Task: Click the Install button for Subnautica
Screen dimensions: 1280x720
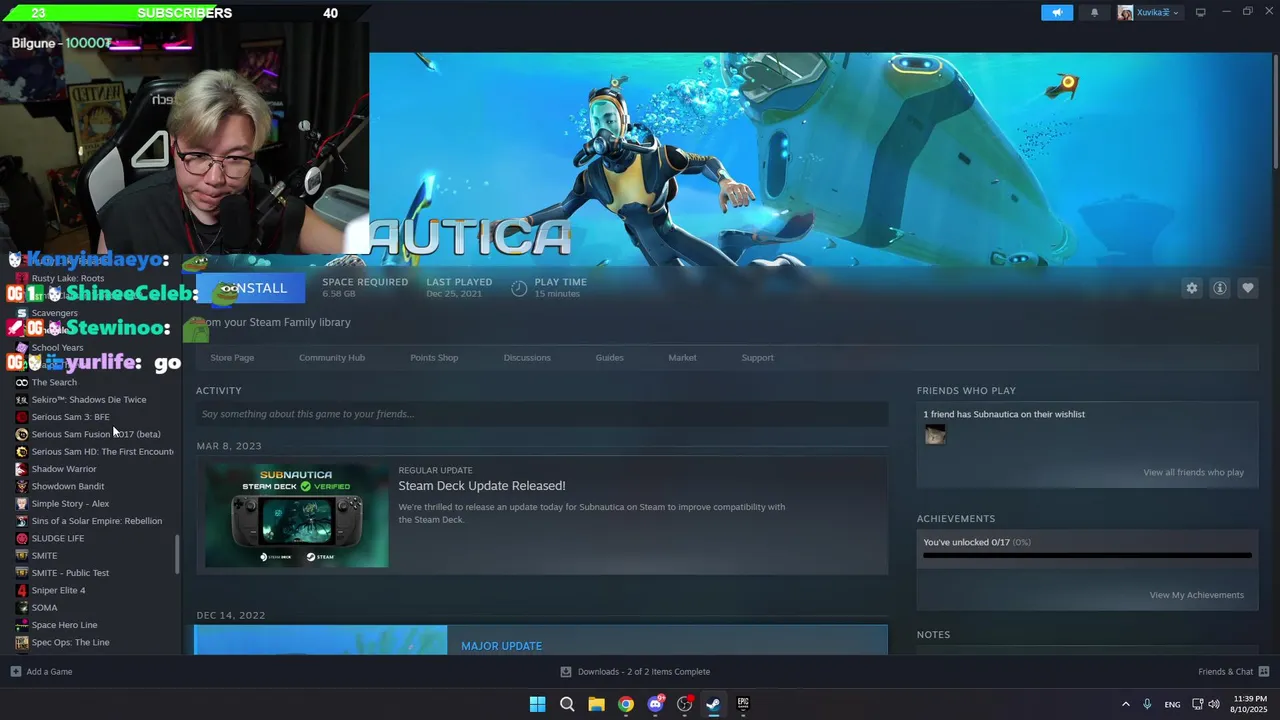Action: pyautogui.click(x=250, y=288)
